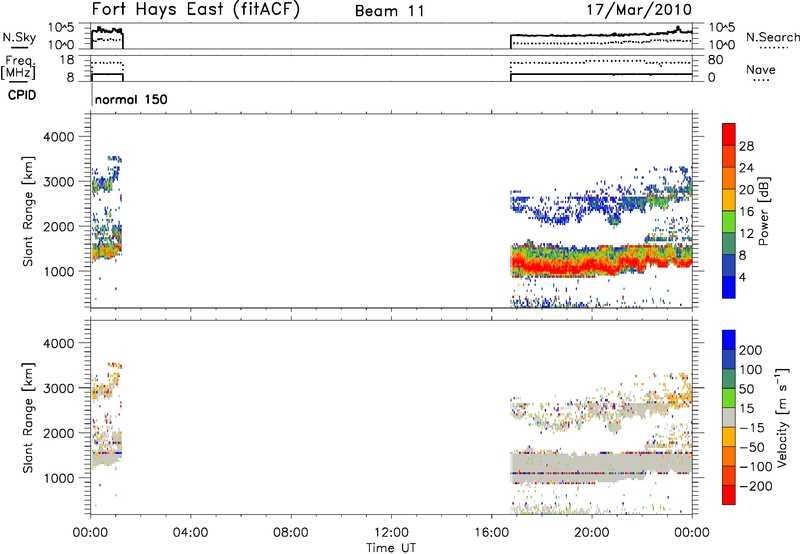The width and height of the screenshot is (800, 554).
Task: Click the 'Fort Hays East (fitACF)' title
Action: click(x=196, y=10)
